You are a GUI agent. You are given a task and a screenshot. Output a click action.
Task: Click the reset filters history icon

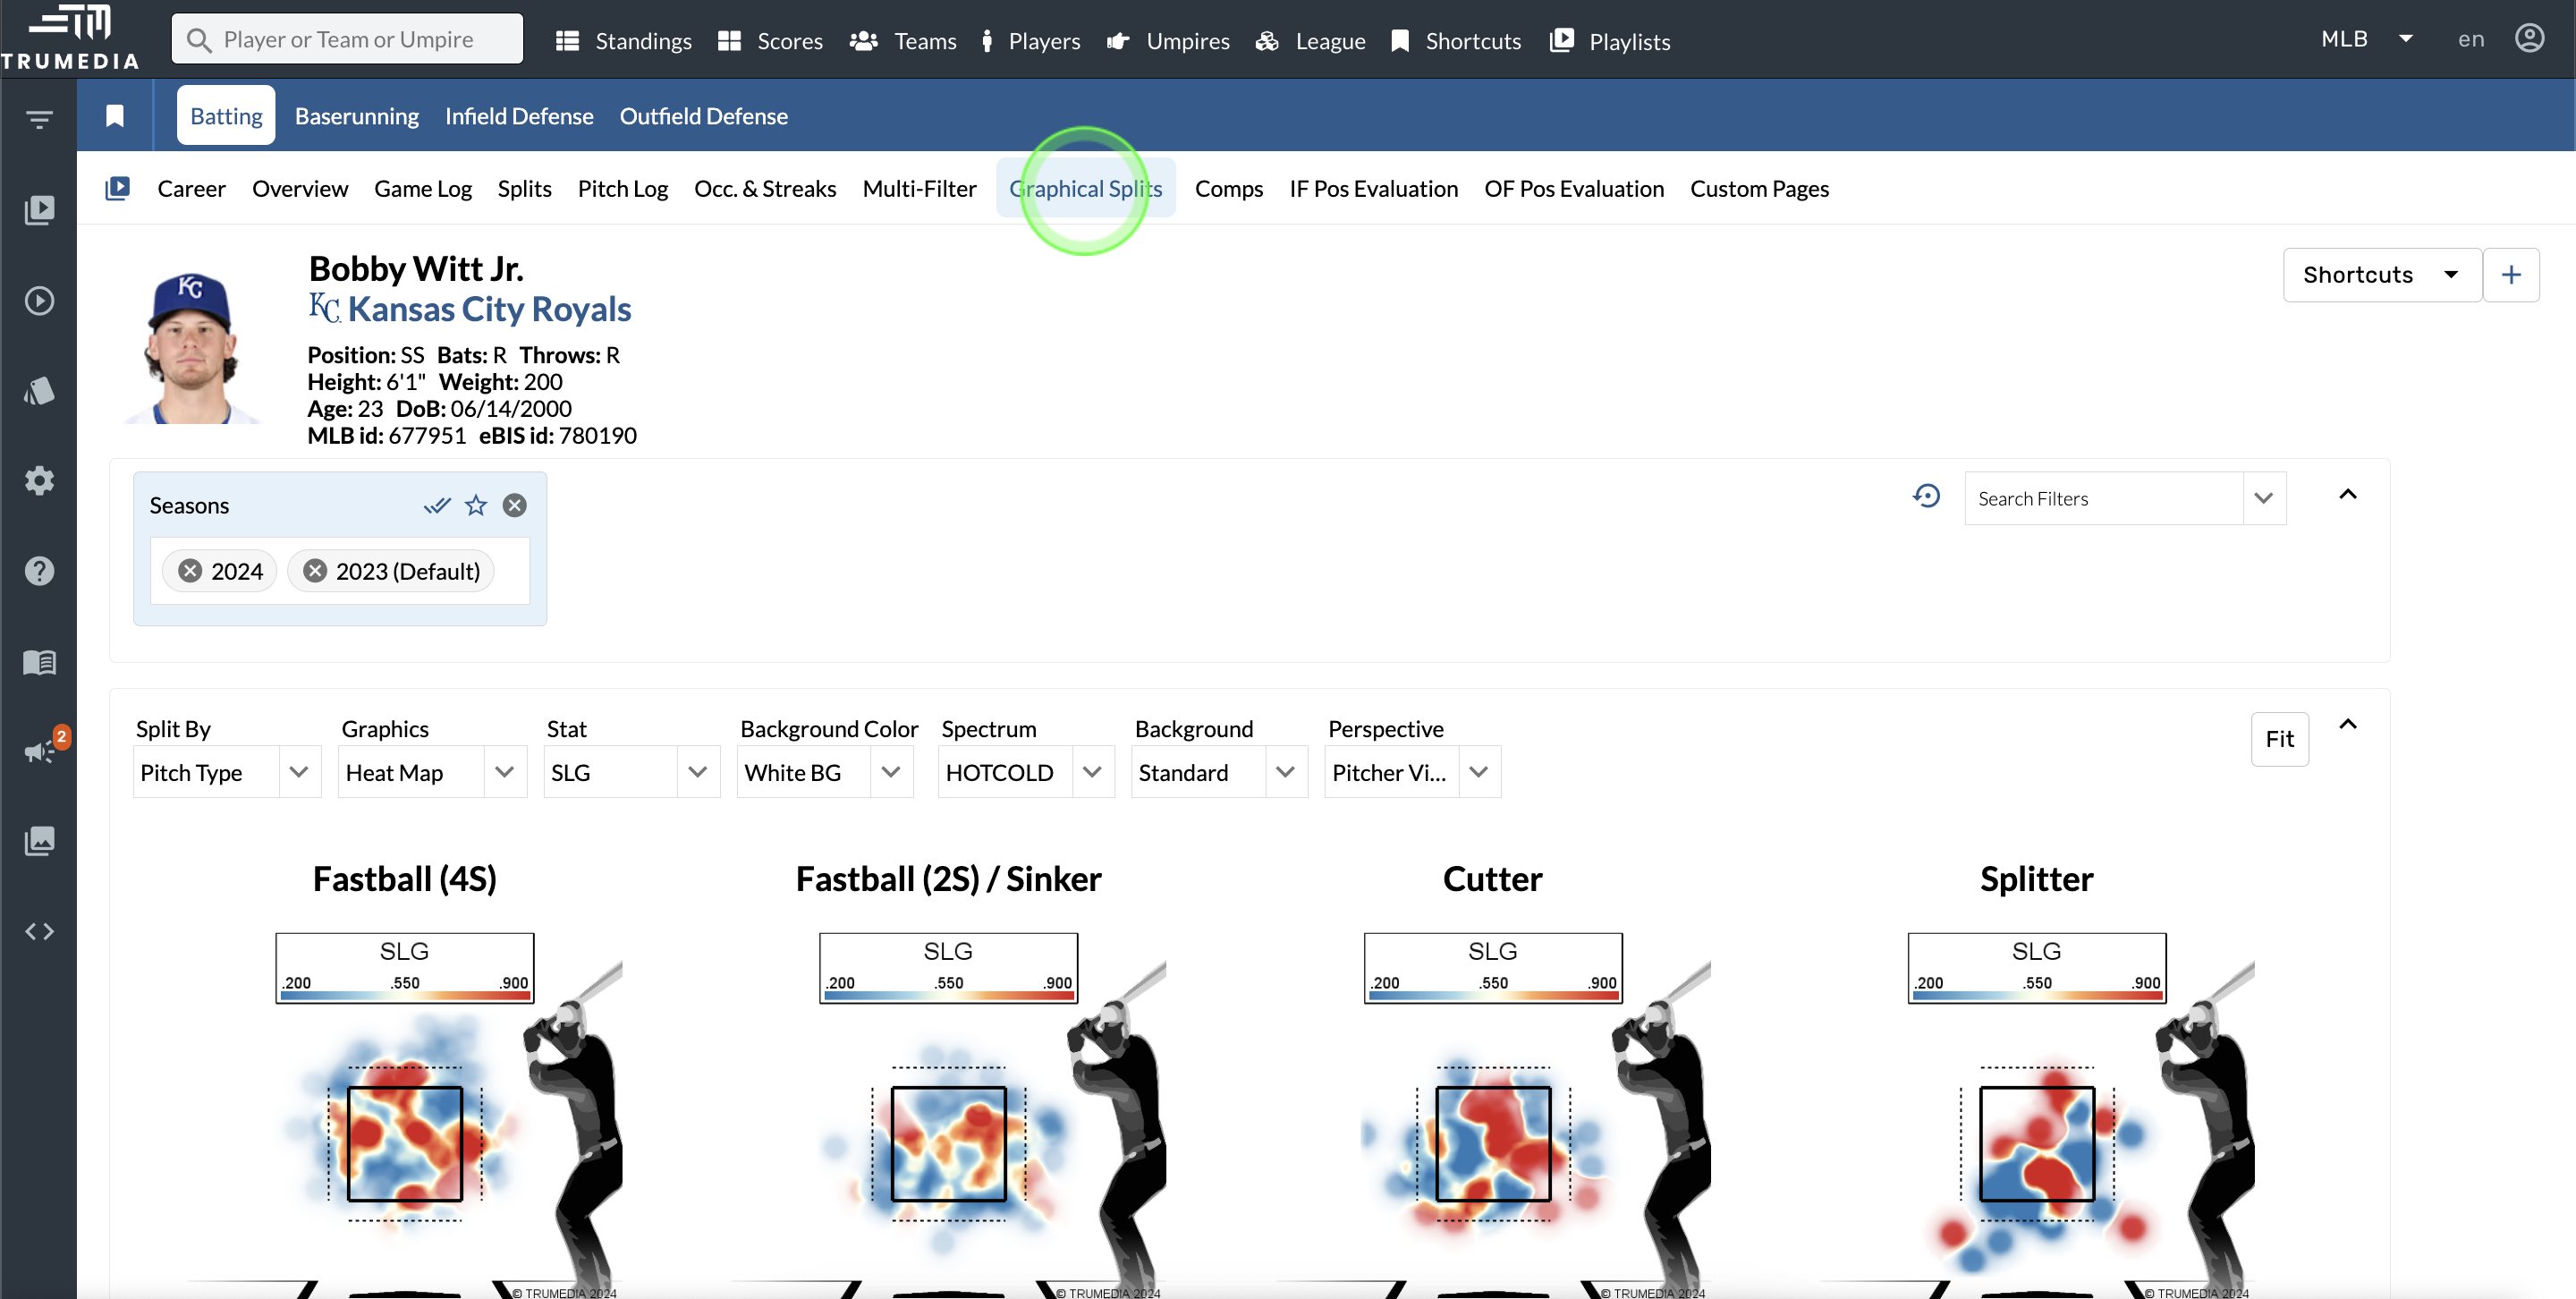[1926, 497]
